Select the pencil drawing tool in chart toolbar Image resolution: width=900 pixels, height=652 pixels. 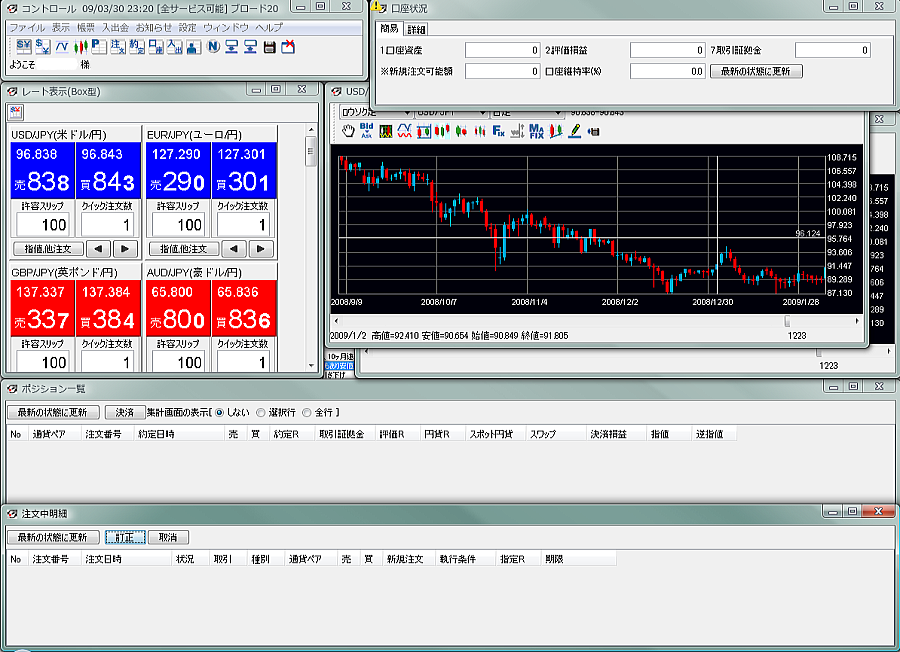point(575,131)
